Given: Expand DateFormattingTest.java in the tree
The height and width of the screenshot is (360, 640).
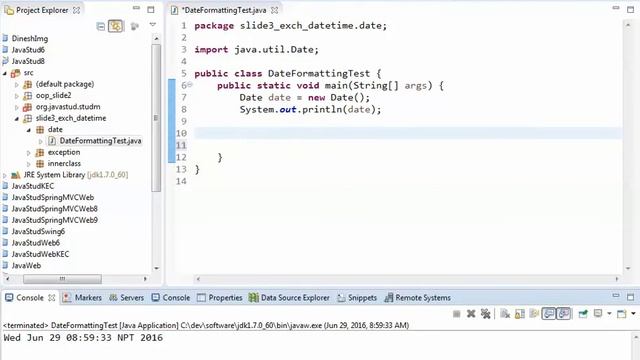Looking at the screenshot, I should coord(40,141).
